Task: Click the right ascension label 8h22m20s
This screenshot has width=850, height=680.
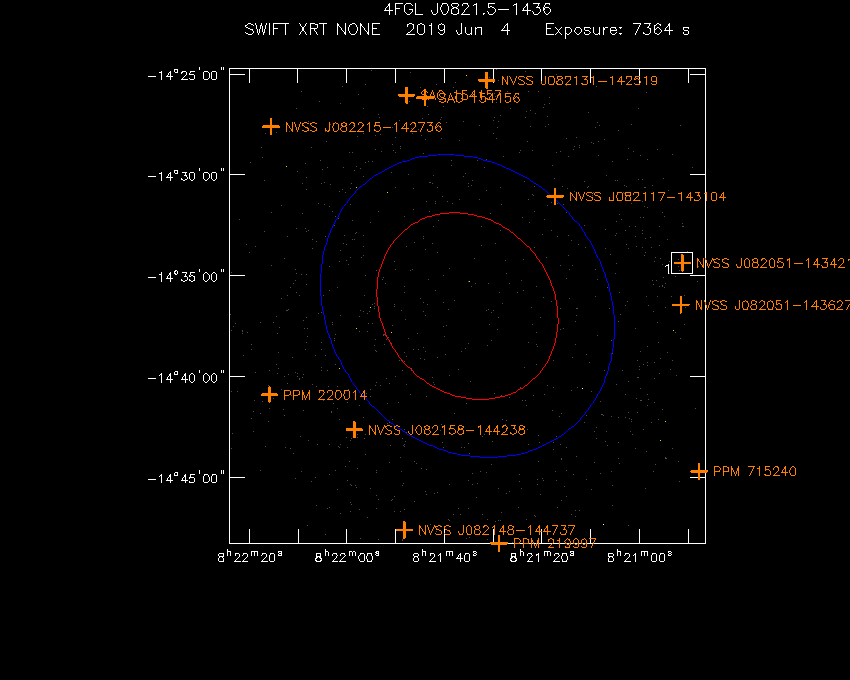Action: pos(250,557)
